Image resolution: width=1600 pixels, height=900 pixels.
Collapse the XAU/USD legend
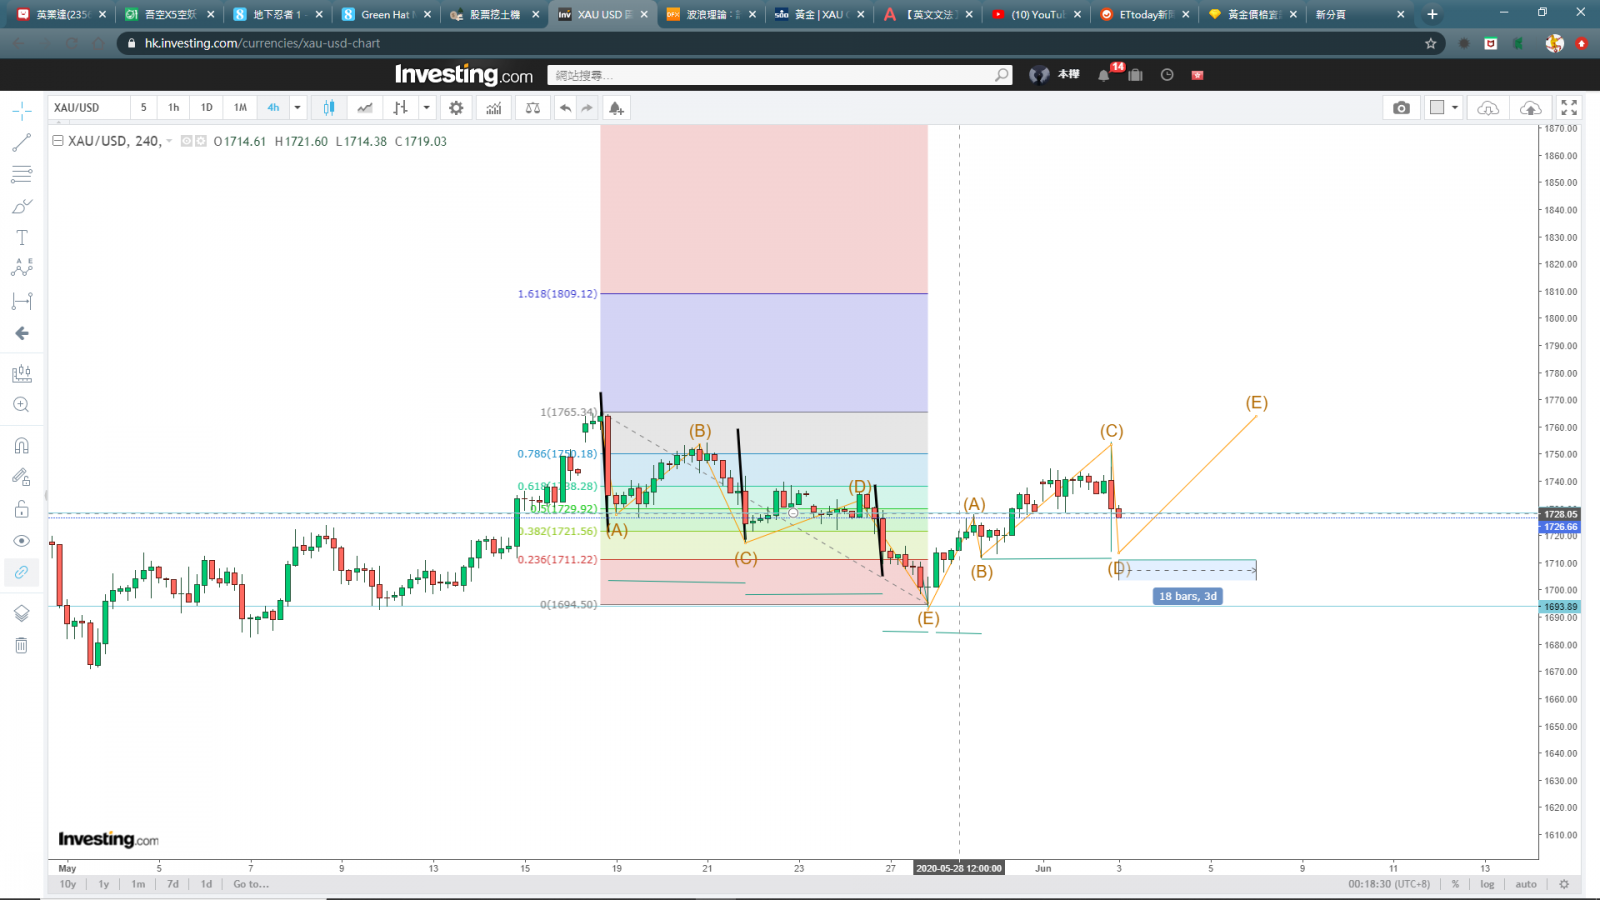pyautogui.click(x=58, y=141)
